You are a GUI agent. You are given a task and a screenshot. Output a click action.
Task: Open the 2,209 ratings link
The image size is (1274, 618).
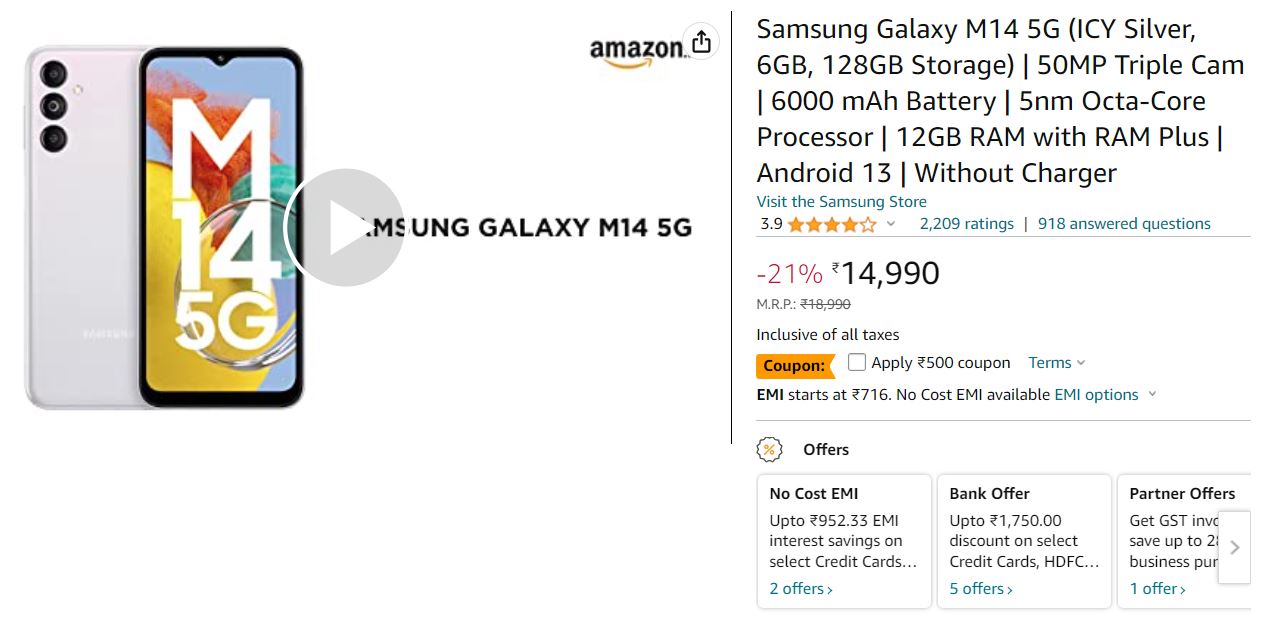click(x=966, y=224)
